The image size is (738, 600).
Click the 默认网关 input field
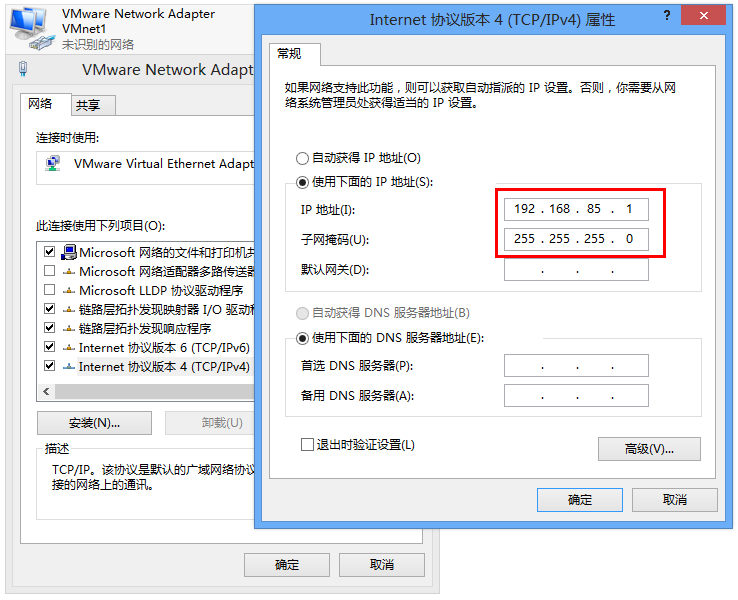pos(576,270)
